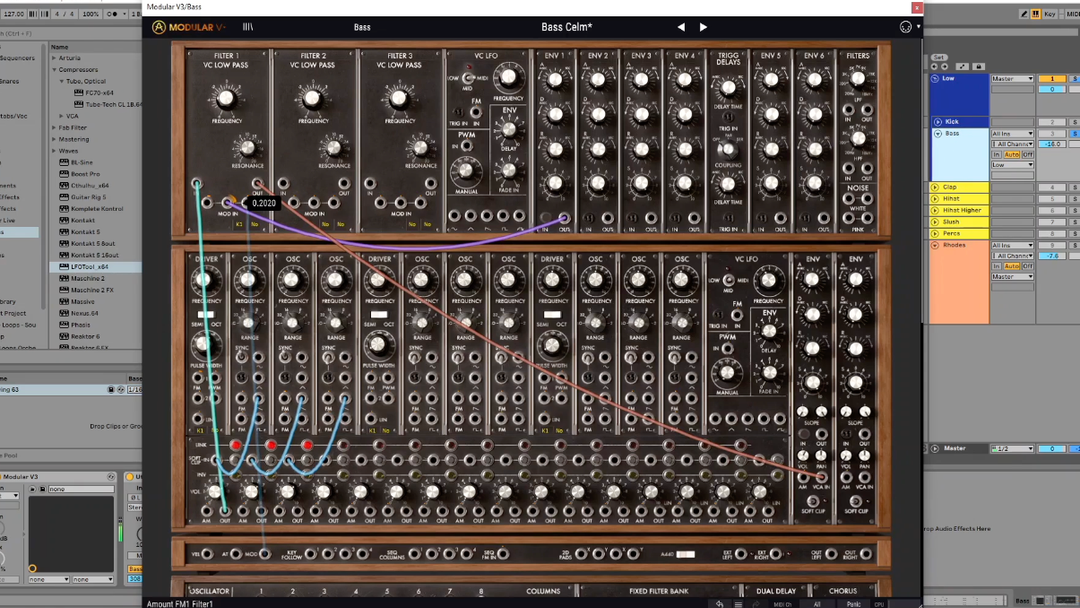Viewport: 1080px width, 608px height.
Task: Click the Draw Mode pencil icon
Action: (x=1023, y=14)
